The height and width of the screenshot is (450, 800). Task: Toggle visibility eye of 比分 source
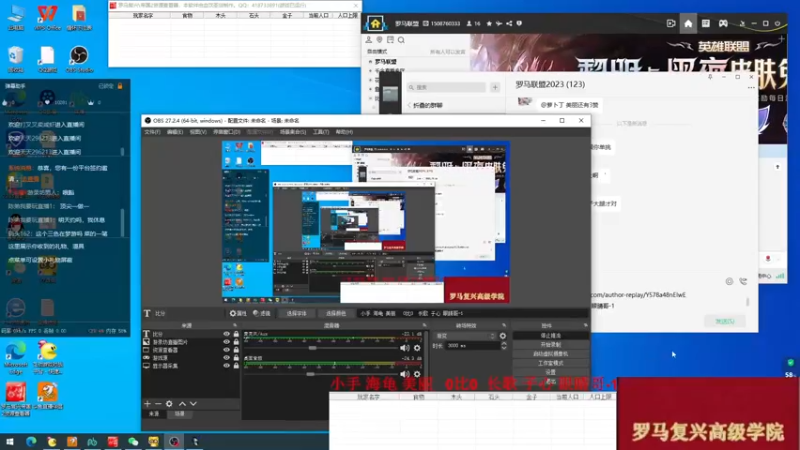click(x=226, y=334)
